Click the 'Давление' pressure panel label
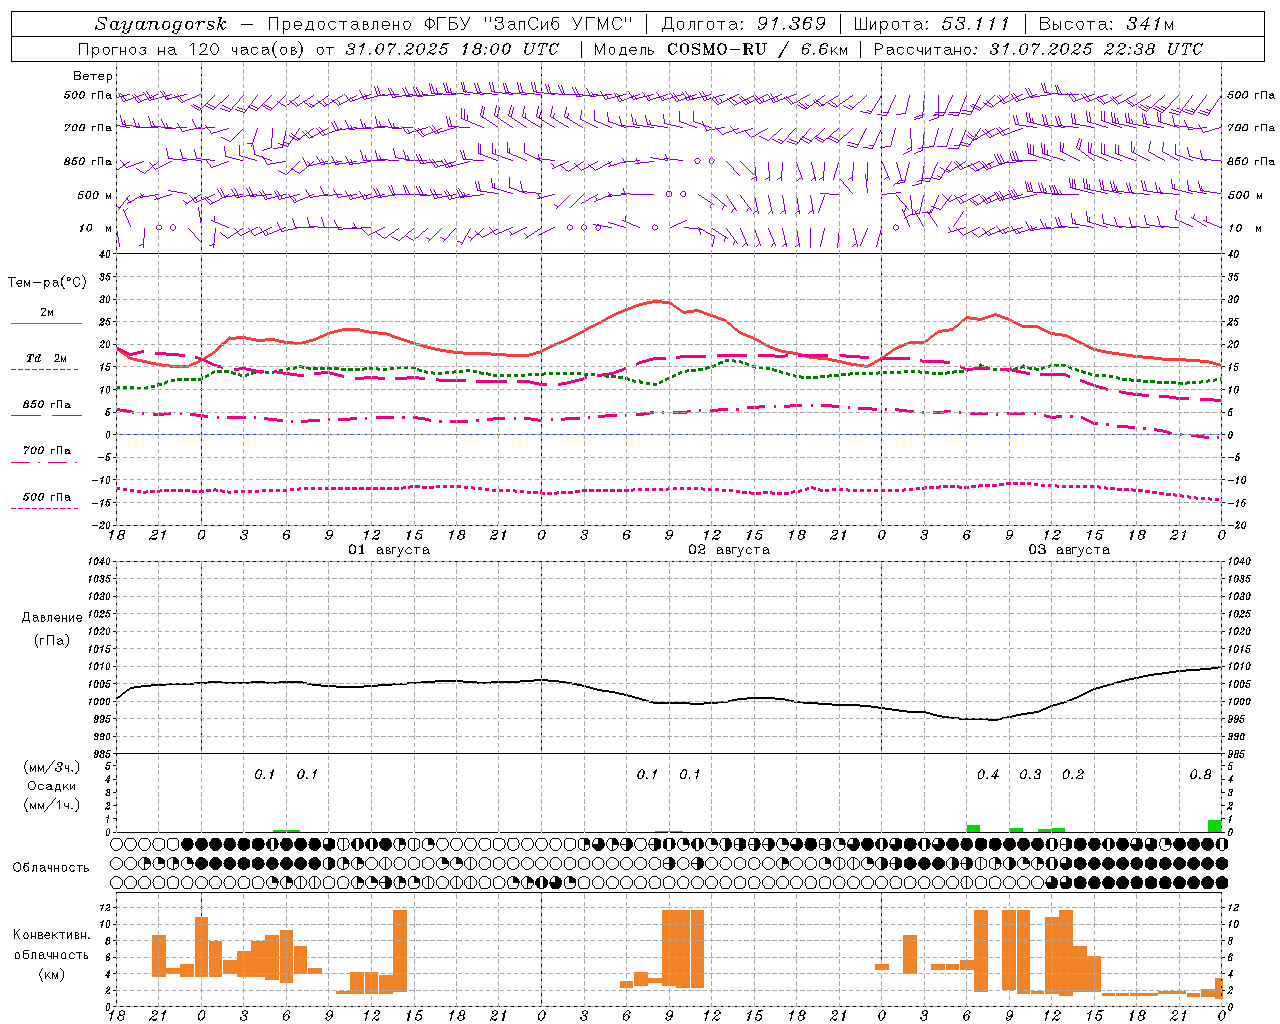The height and width of the screenshot is (1024, 1280). (52, 618)
